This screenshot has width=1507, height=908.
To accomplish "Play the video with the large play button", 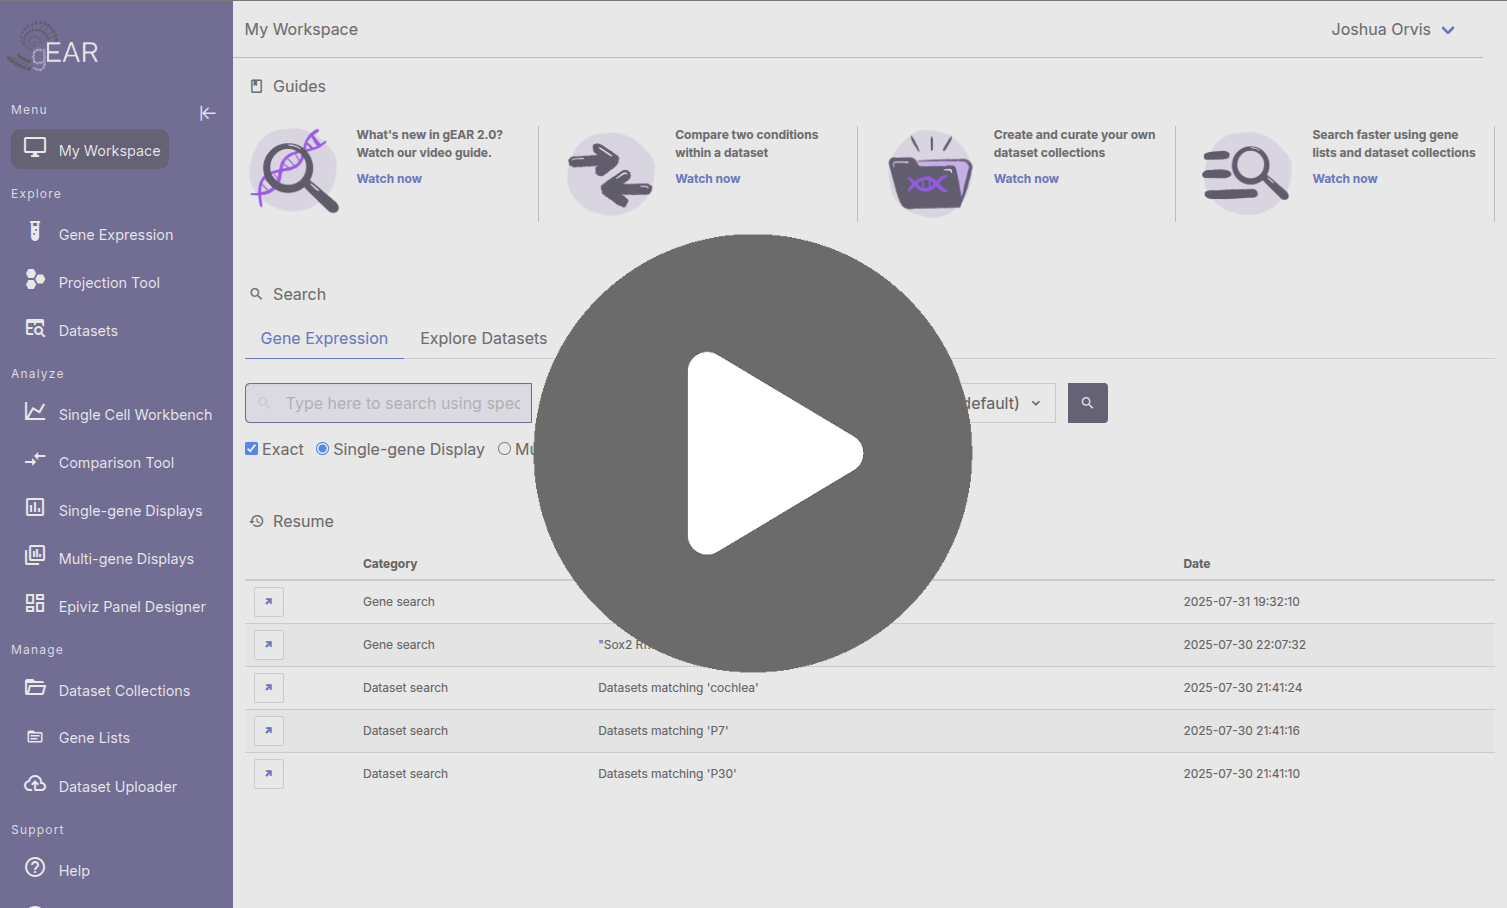I will [x=753, y=453].
